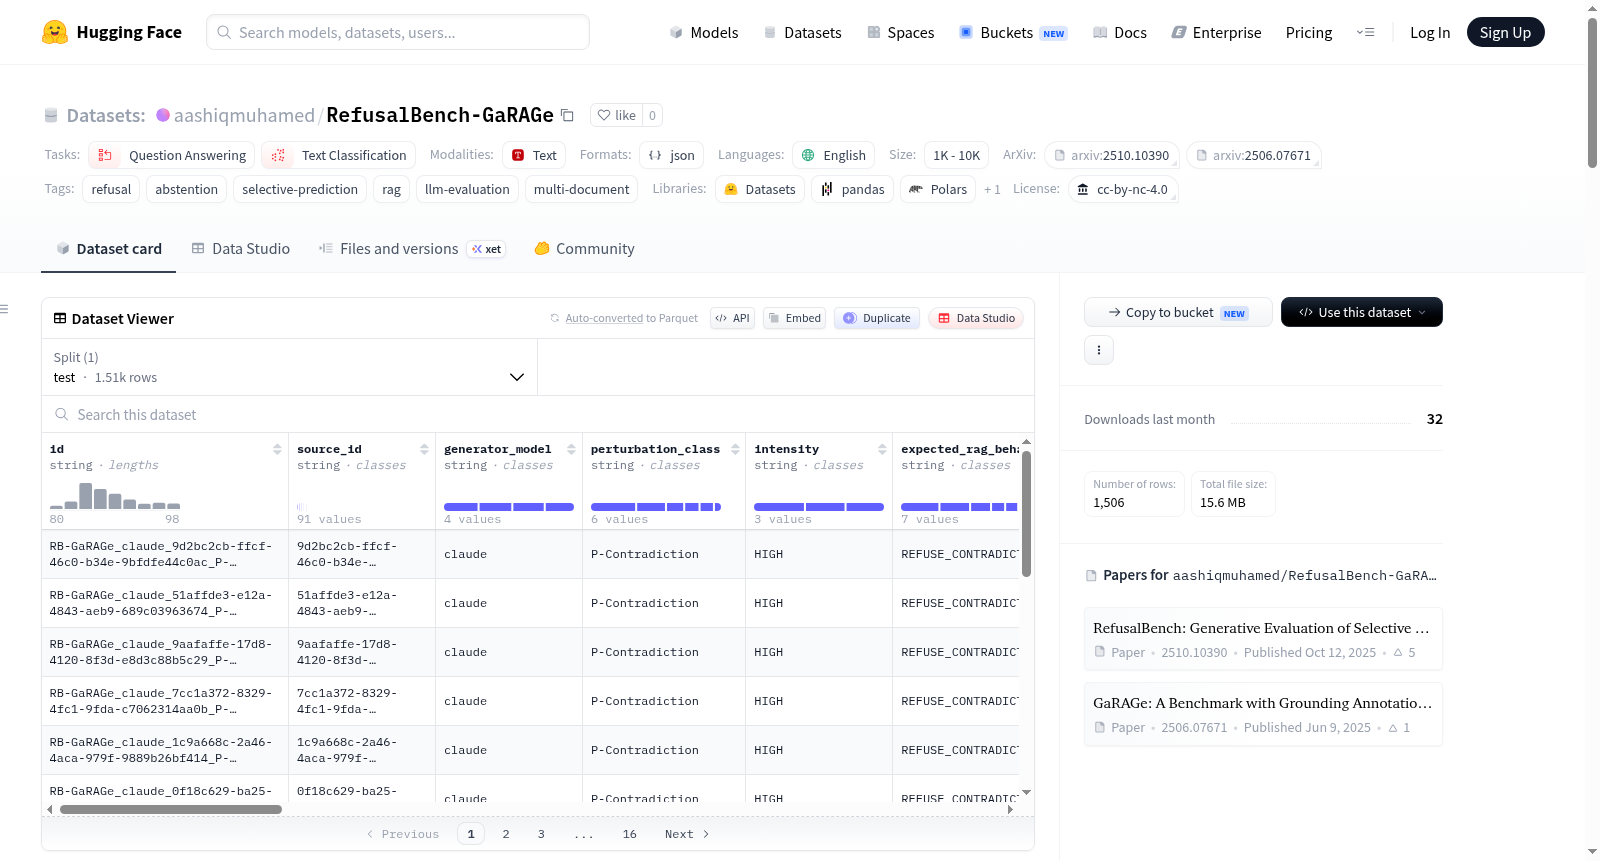The width and height of the screenshot is (1600, 861).
Task: Open the RefusalBench paper card
Action: pyautogui.click(x=1263, y=639)
